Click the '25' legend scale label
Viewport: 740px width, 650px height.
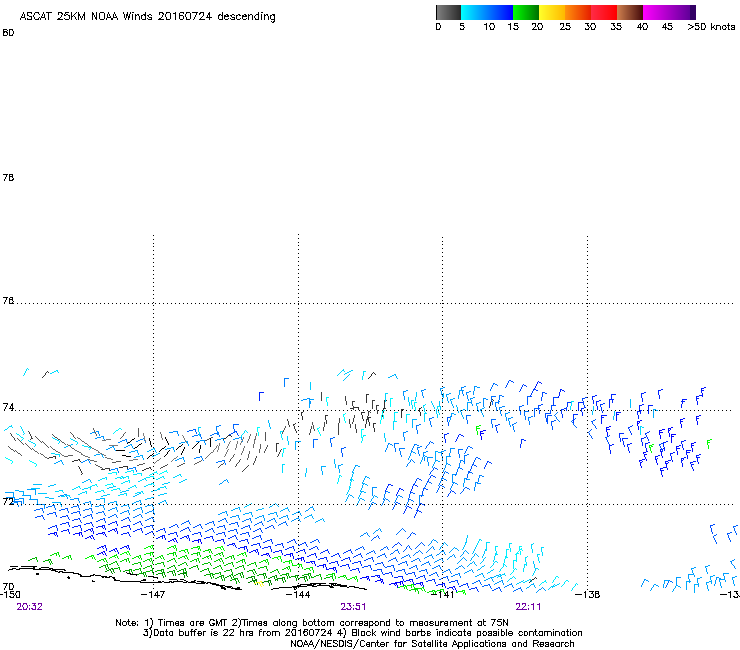tap(565, 27)
